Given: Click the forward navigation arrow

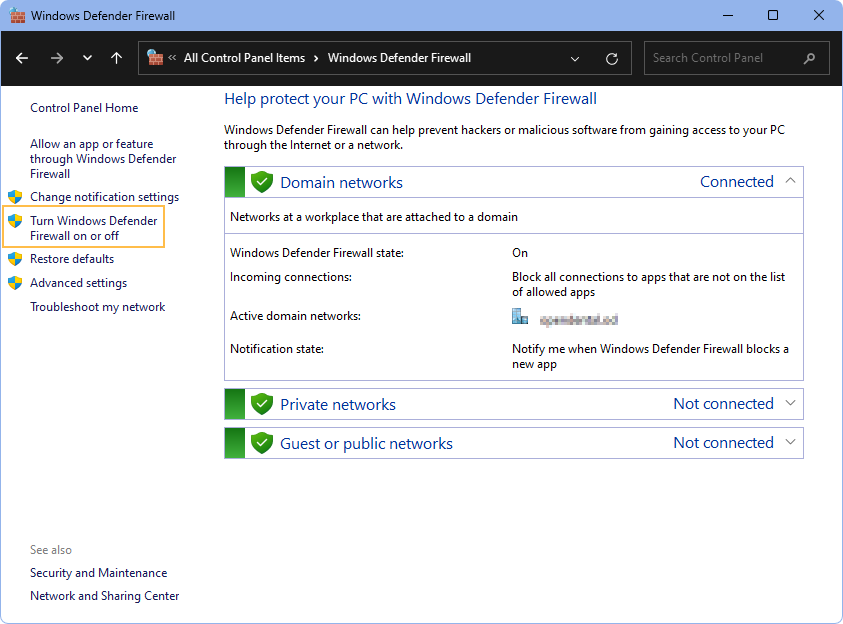Looking at the screenshot, I should coord(56,58).
